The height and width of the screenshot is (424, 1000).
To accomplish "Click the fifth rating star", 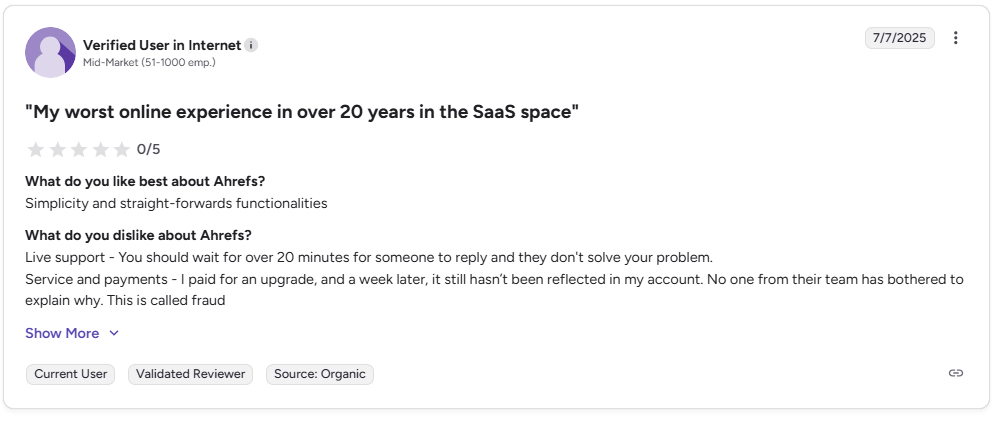I will 122,149.
